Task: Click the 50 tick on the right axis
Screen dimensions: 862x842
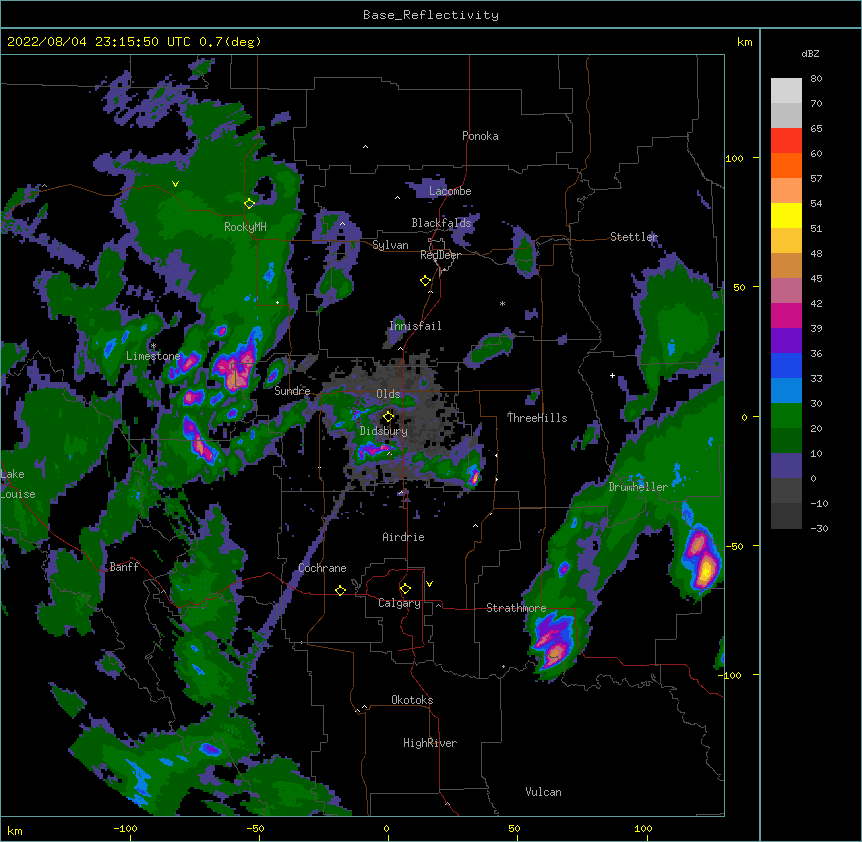Action: pos(739,287)
